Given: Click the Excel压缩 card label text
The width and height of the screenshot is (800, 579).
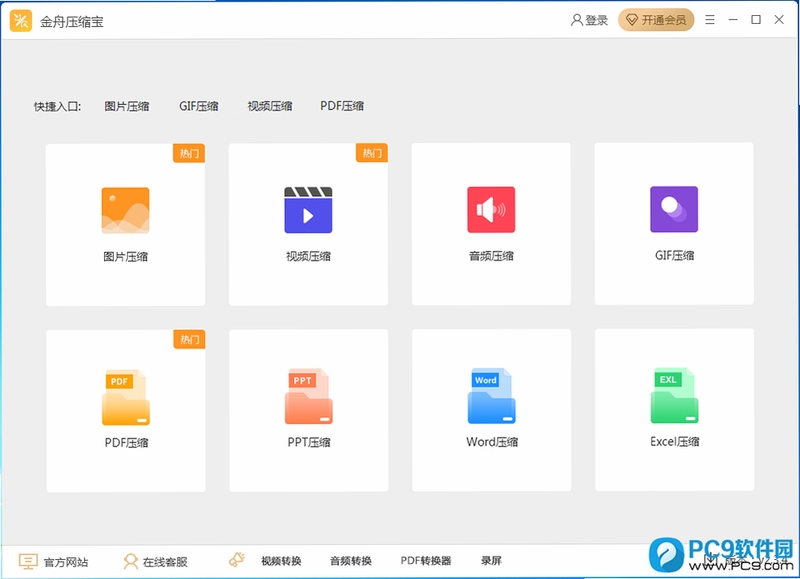Looking at the screenshot, I should [x=675, y=442].
